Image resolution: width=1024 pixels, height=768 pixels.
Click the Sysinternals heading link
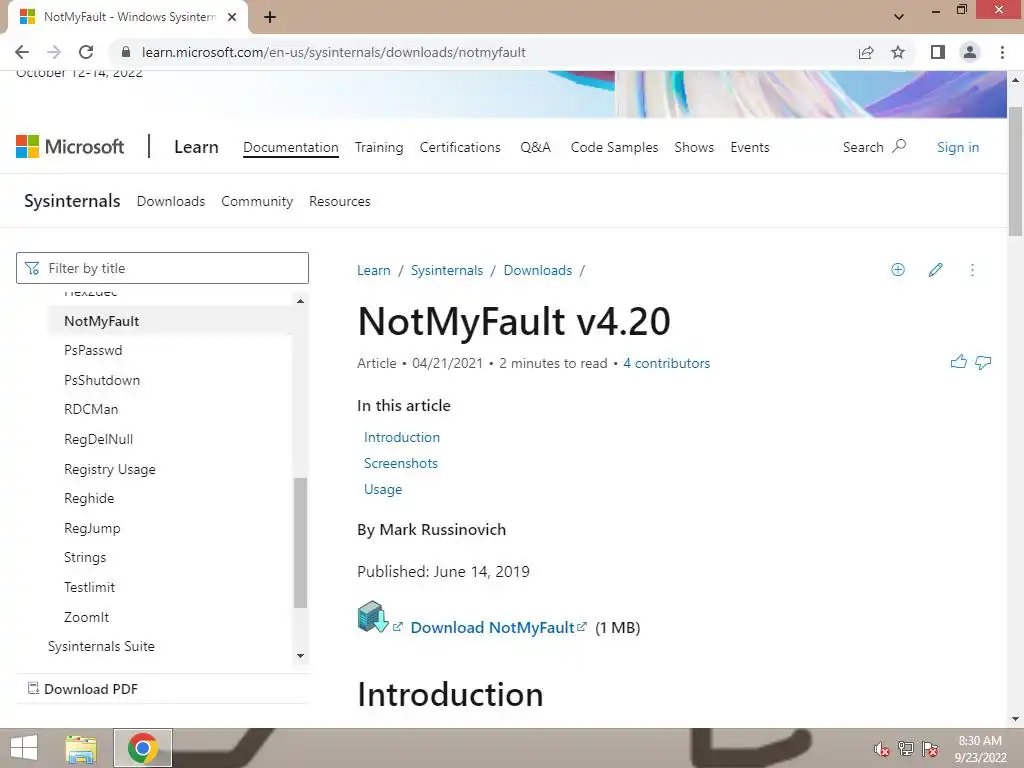[x=72, y=201]
